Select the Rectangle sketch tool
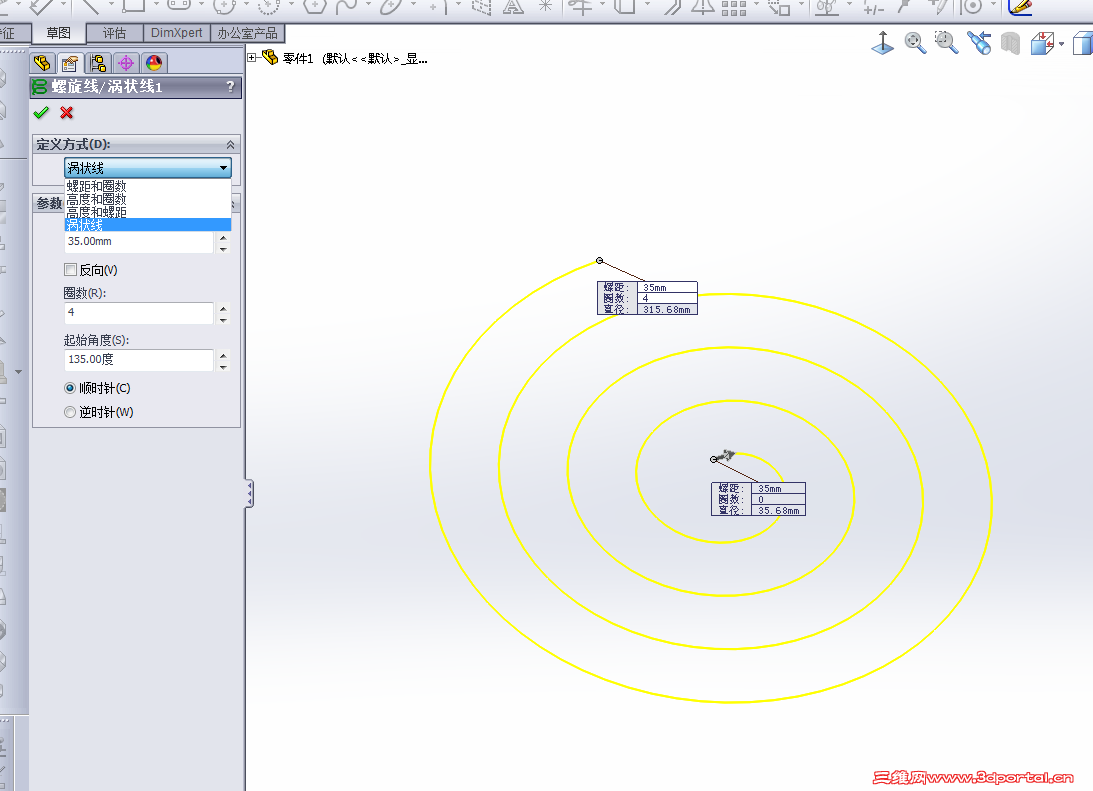The image size is (1093, 791). (134, 6)
